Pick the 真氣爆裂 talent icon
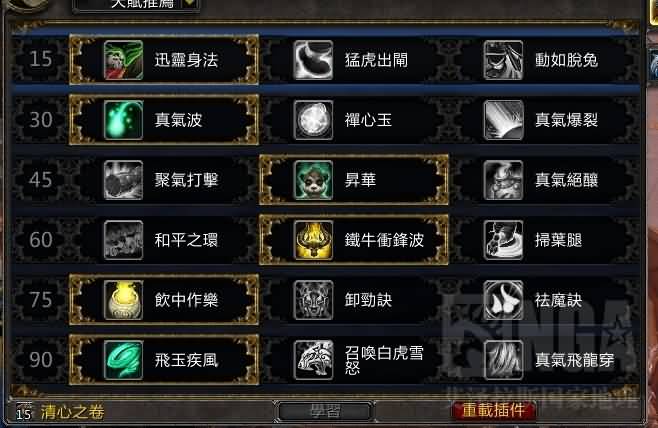The width and height of the screenshot is (658, 428). click(503, 120)
